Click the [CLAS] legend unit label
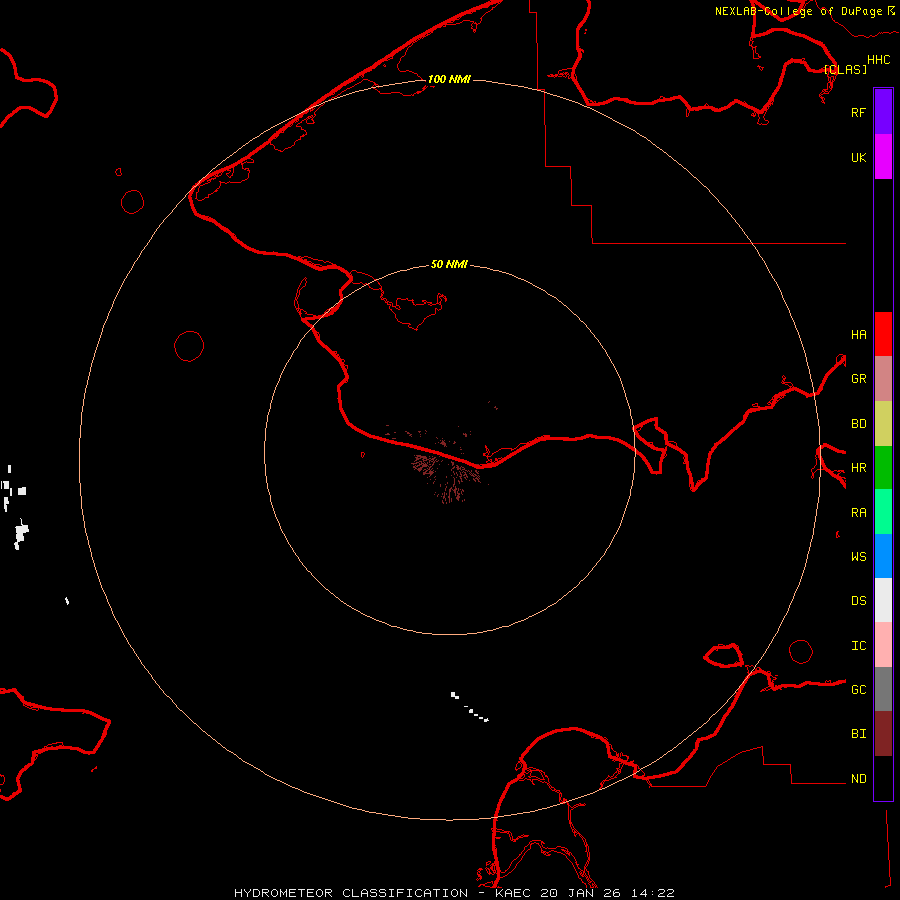This screenshot has height=900, width=900. click(845, 69)
